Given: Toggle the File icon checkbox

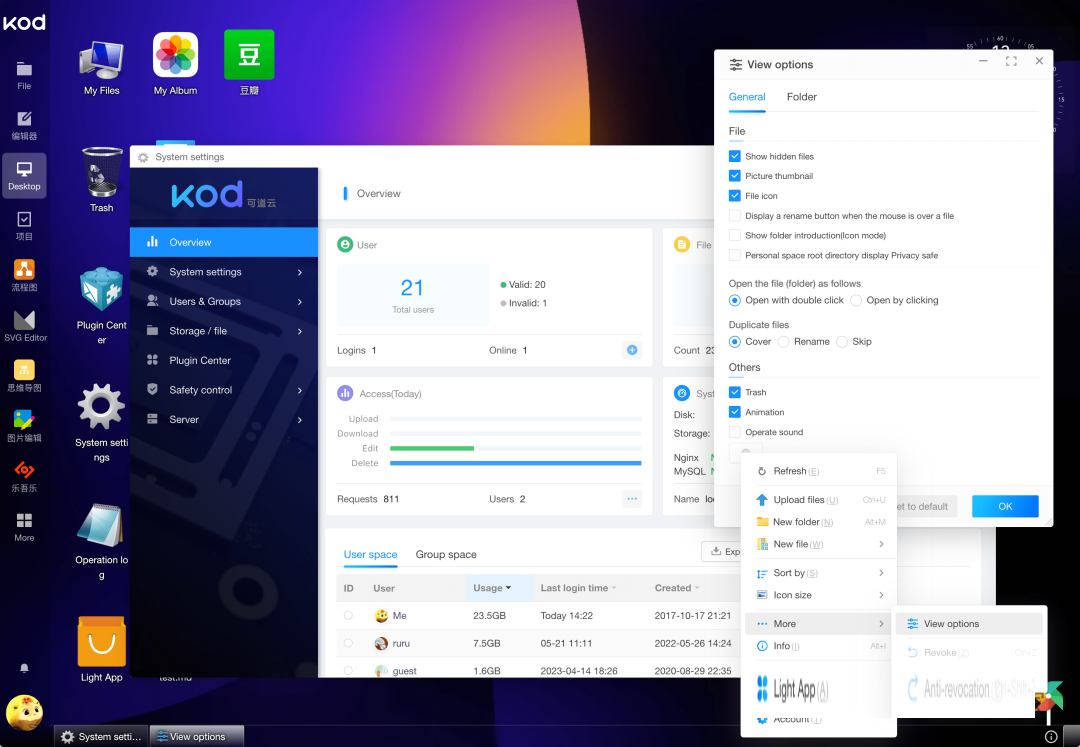Looking at the screenshot, I should [x=735, y=196].
